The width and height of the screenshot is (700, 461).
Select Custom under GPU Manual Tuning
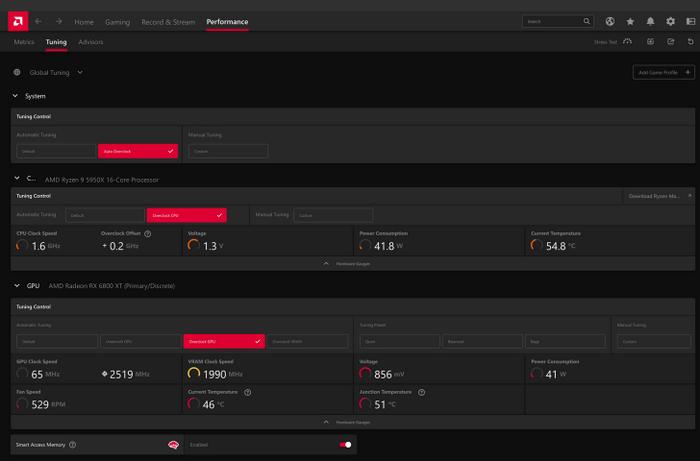tap(654, 341)
